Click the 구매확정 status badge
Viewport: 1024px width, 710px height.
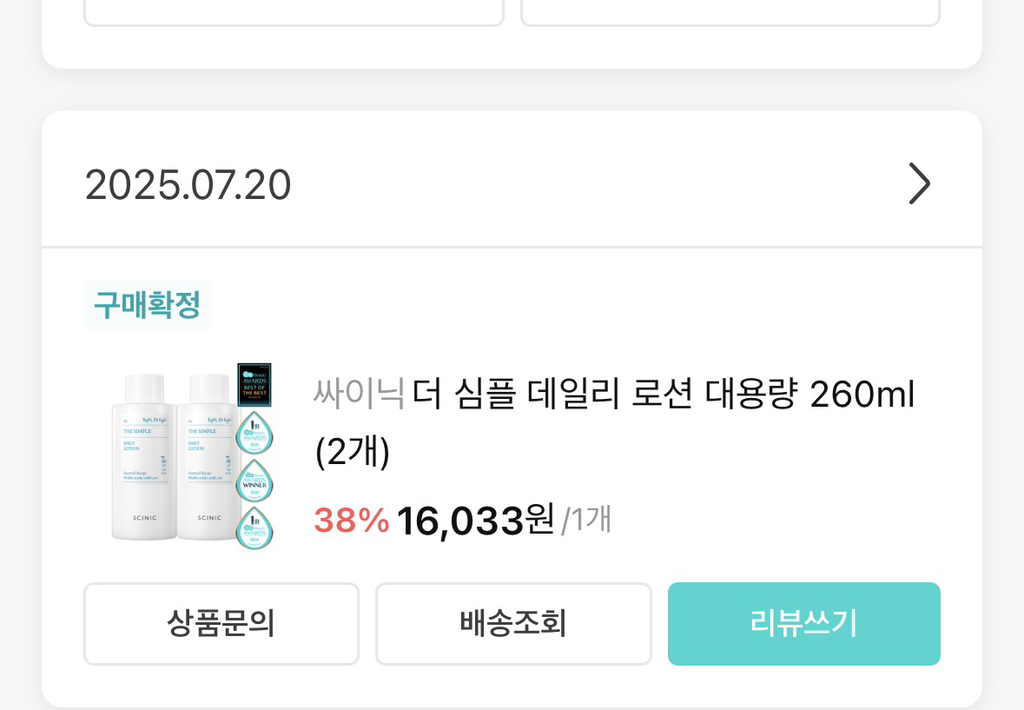(147, 304)
